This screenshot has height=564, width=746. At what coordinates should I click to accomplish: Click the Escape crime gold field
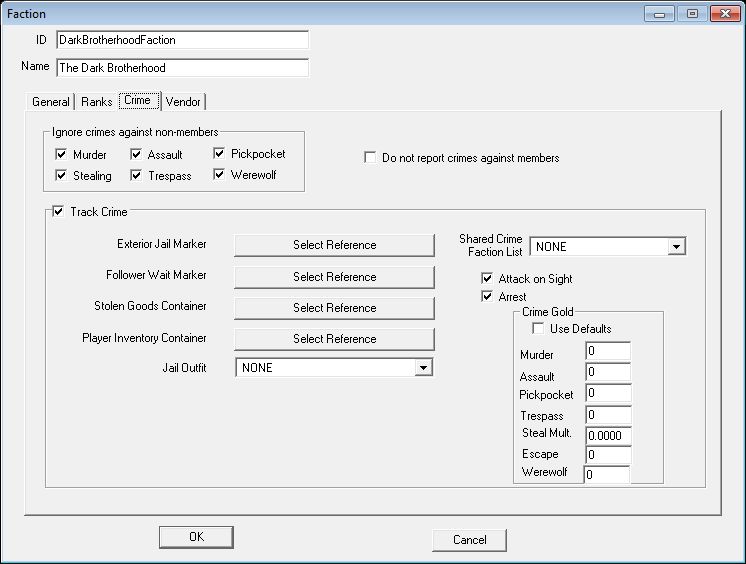[608, 455]
